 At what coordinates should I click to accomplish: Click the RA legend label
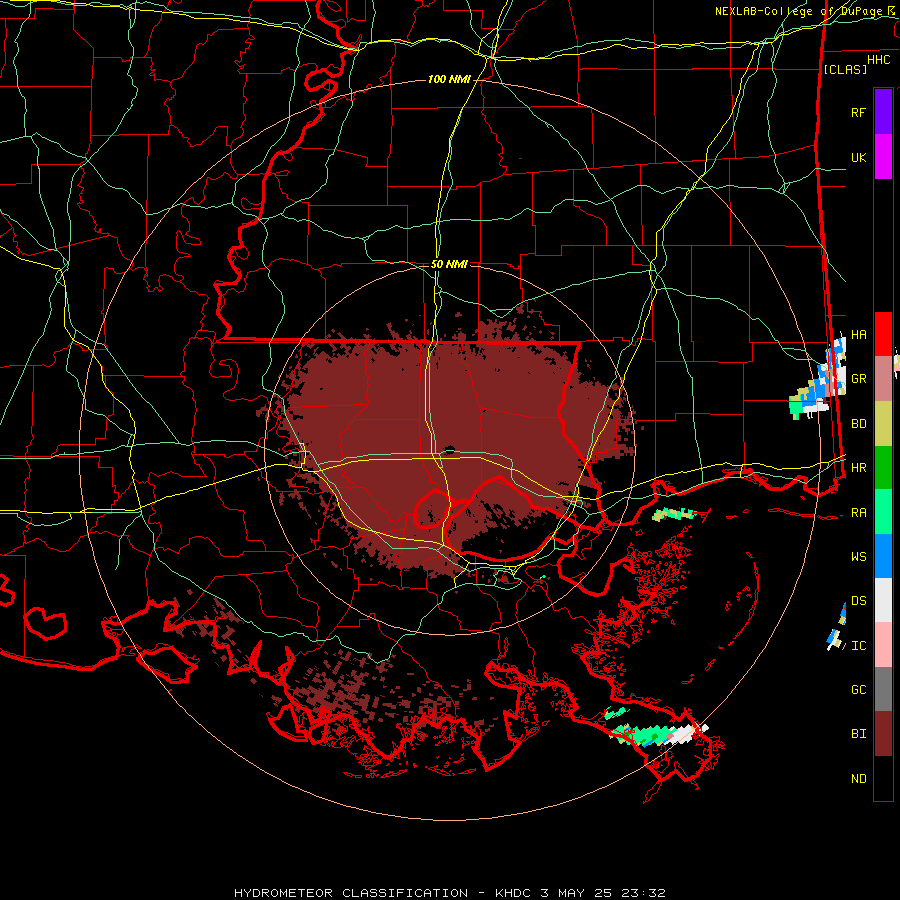(858, 513)
